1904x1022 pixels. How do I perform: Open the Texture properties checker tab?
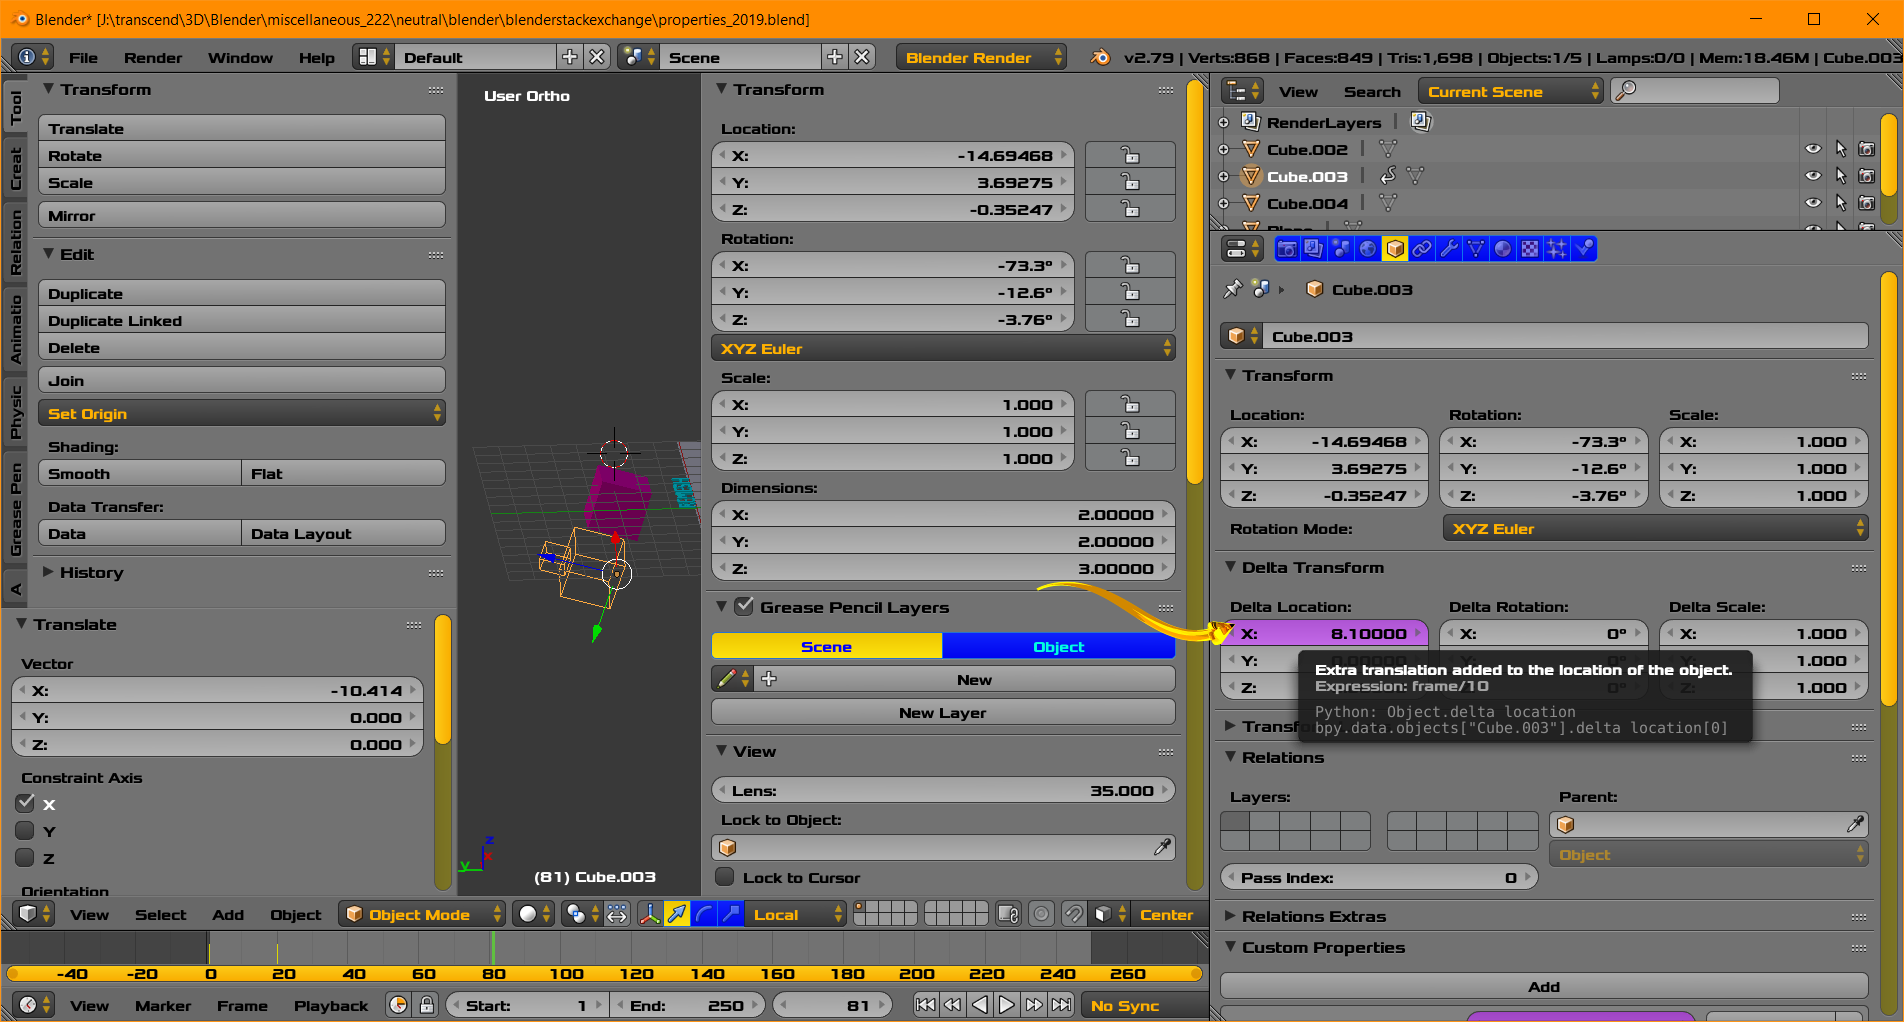1530,249
